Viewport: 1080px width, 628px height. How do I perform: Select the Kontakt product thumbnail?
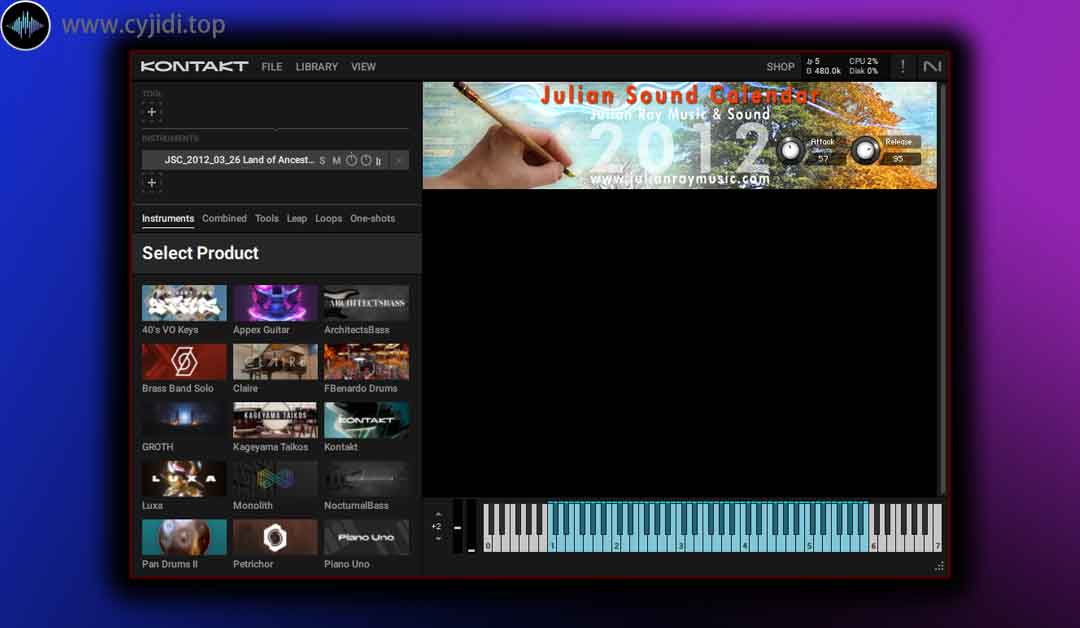[x=366, y=420]
